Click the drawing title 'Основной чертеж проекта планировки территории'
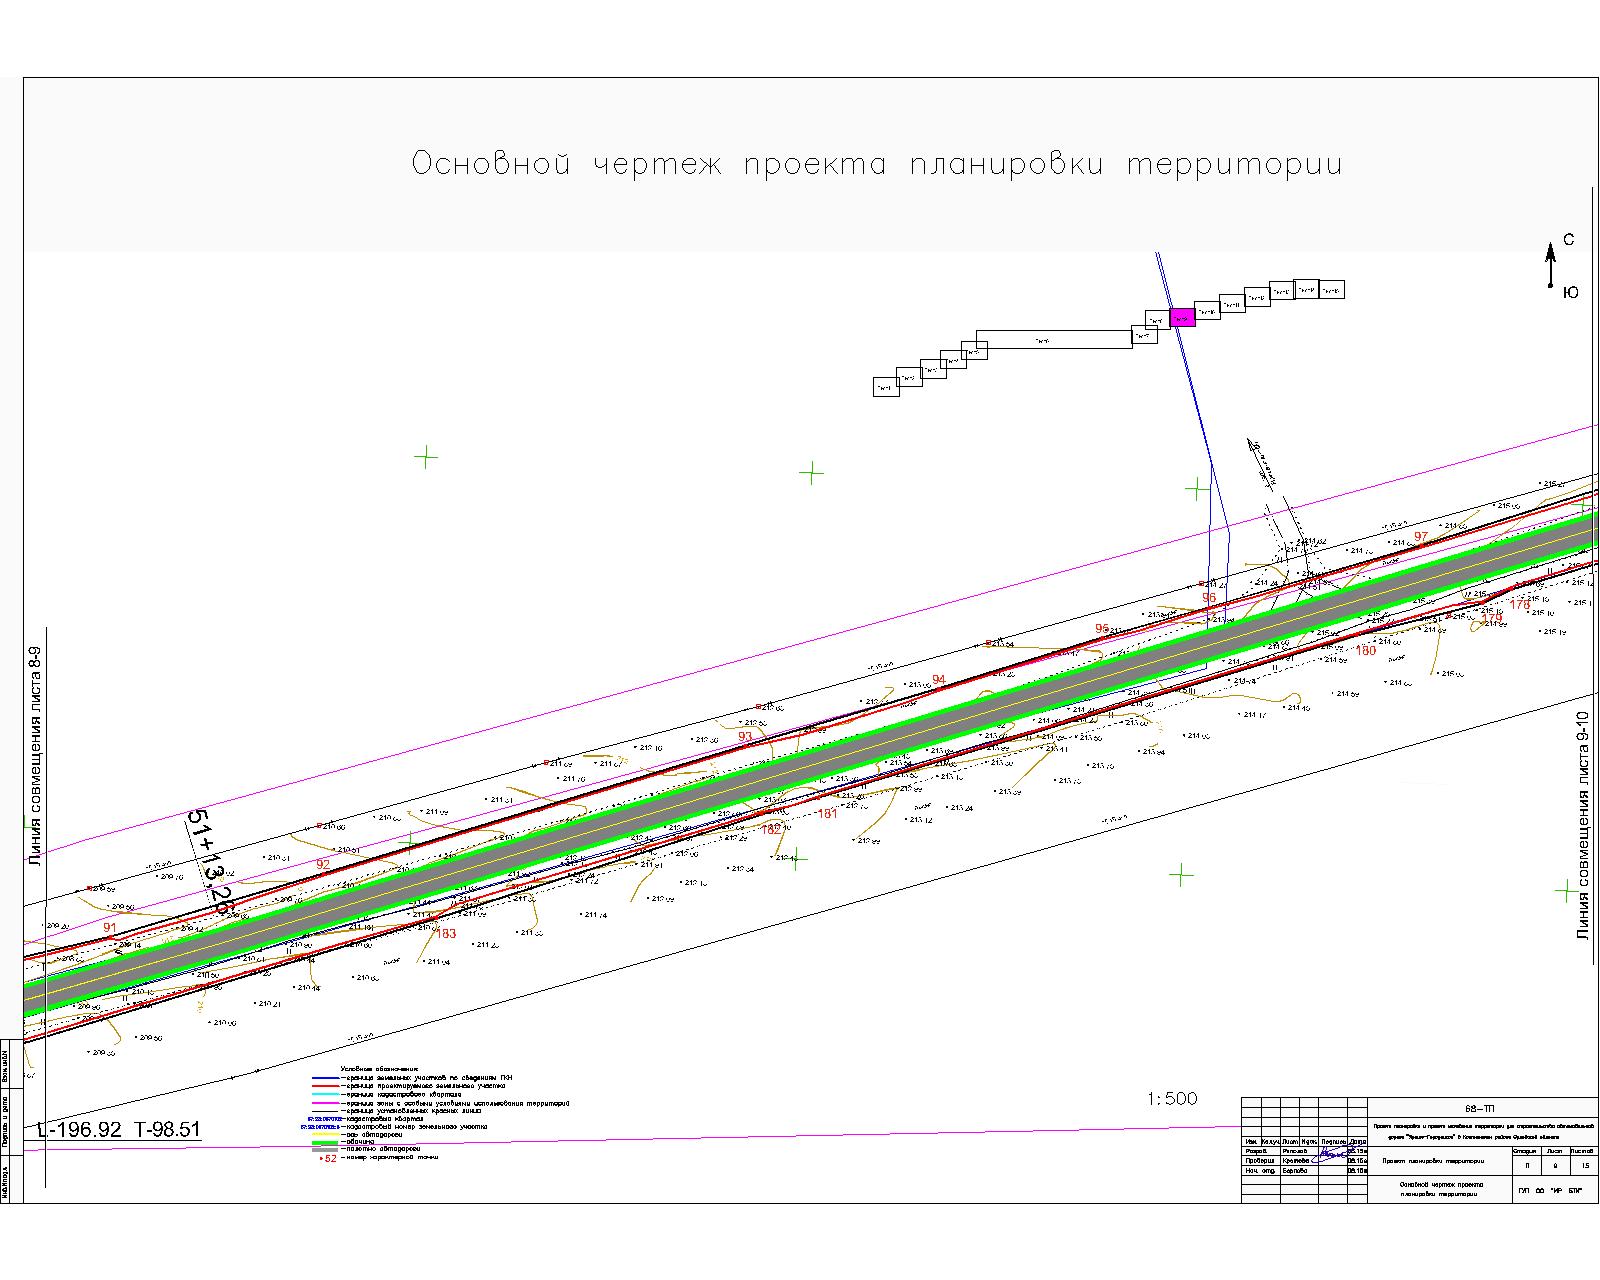The image size is (1600, 1280). click(x=877, y=164)
